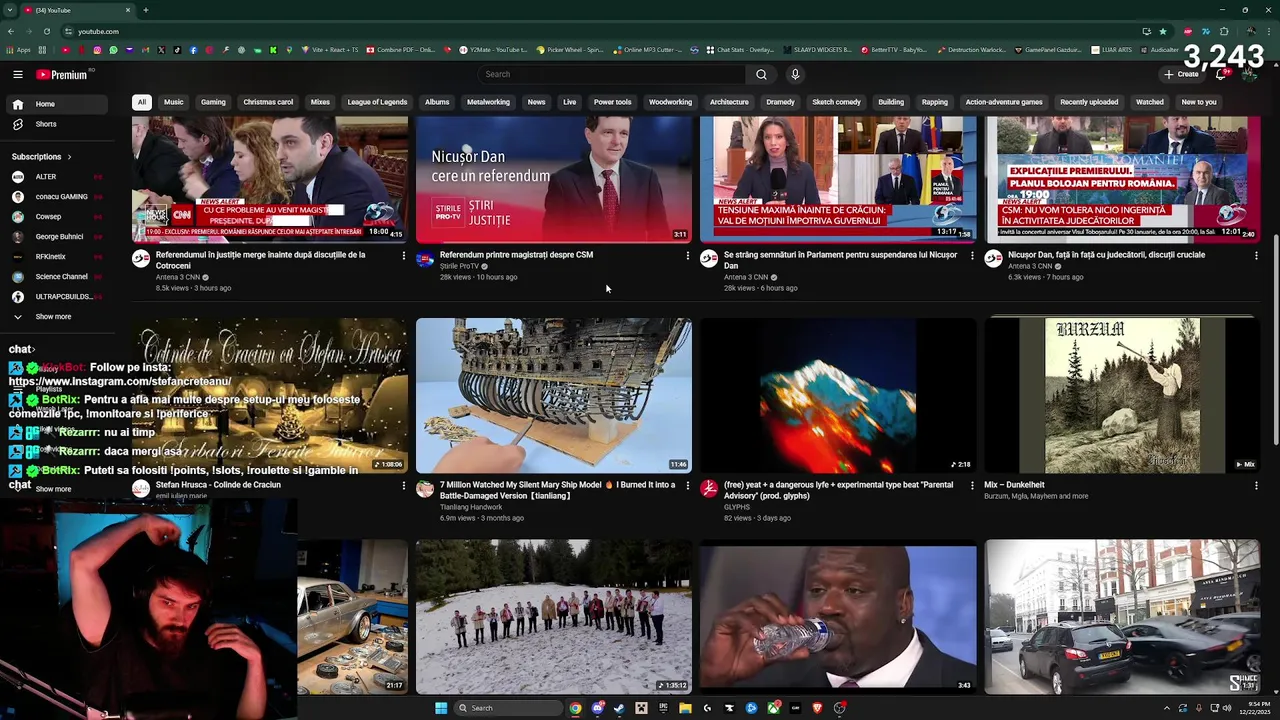Open Tianliang Handwork channel avatar
The image size is (1280, 720).
[x=425, y=489]
